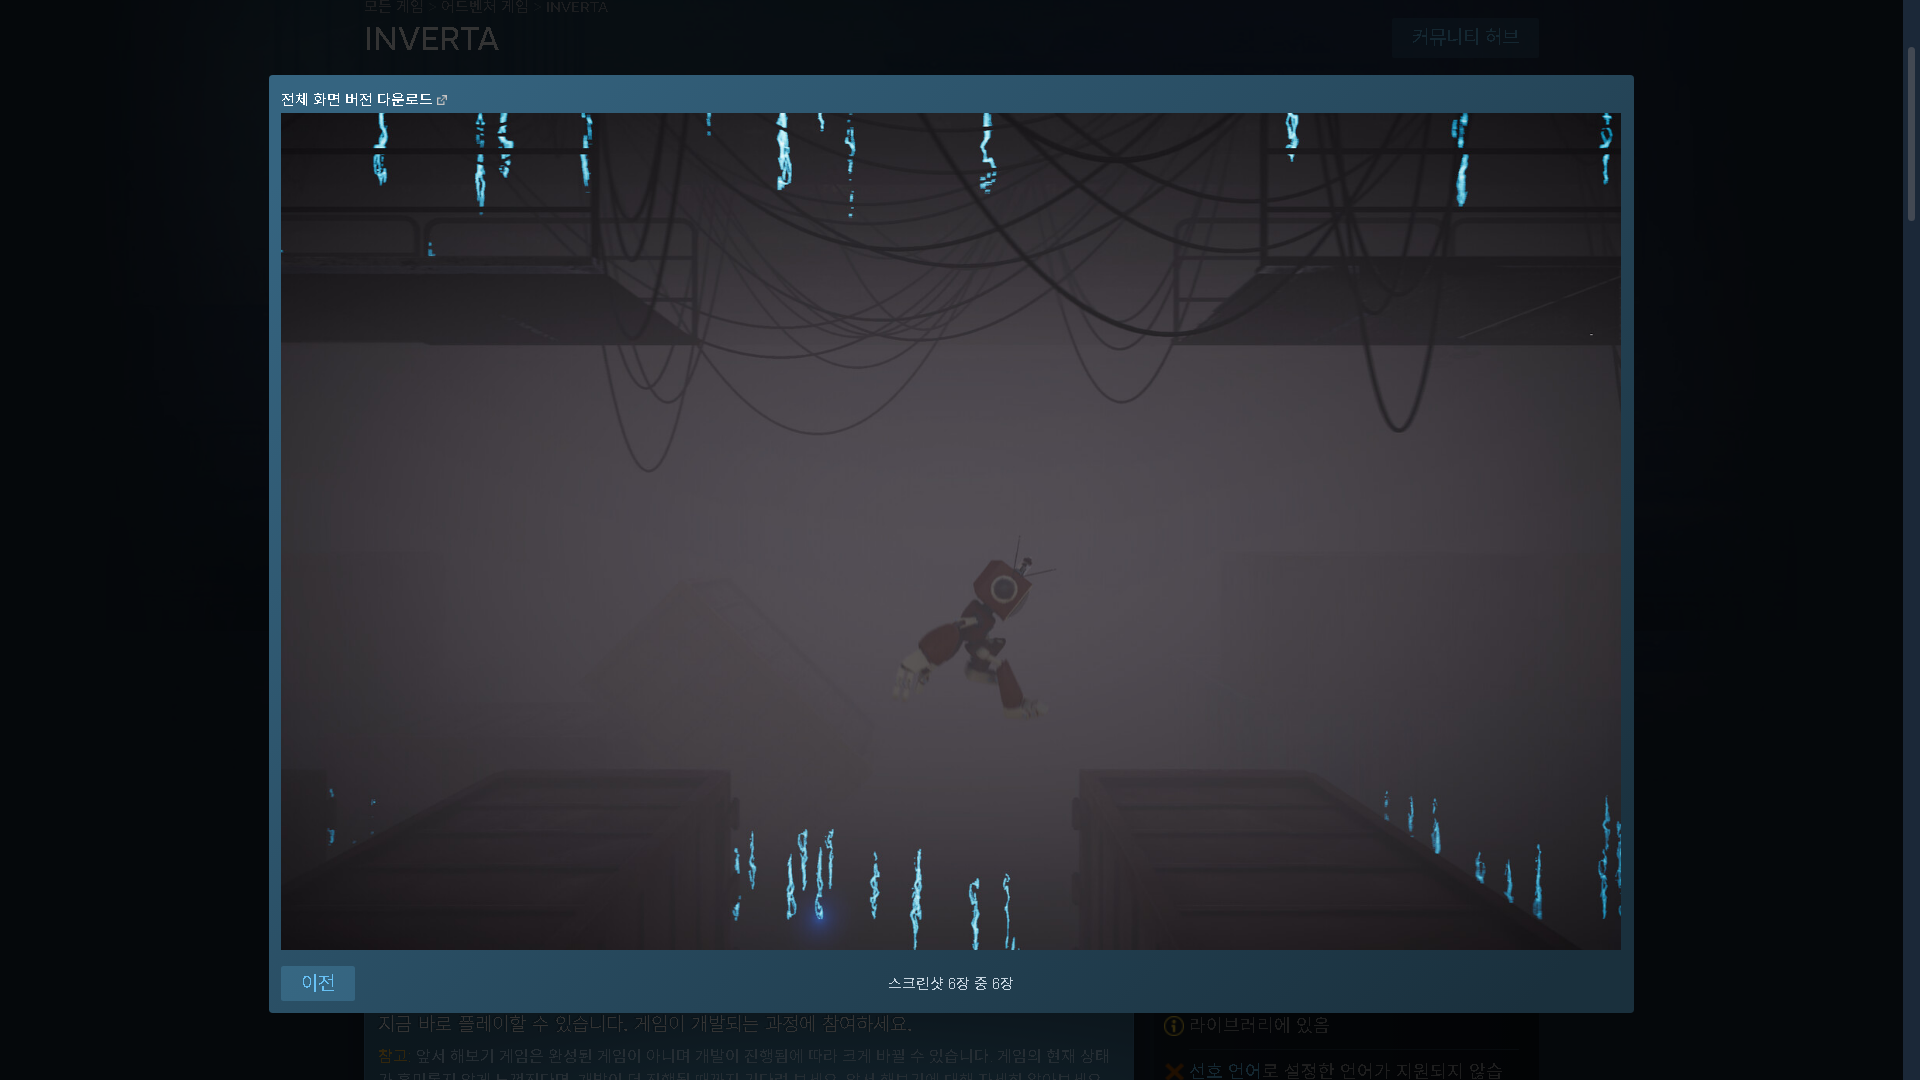Click the enlarged INVERTA robot screenshot

coord(950,531)
